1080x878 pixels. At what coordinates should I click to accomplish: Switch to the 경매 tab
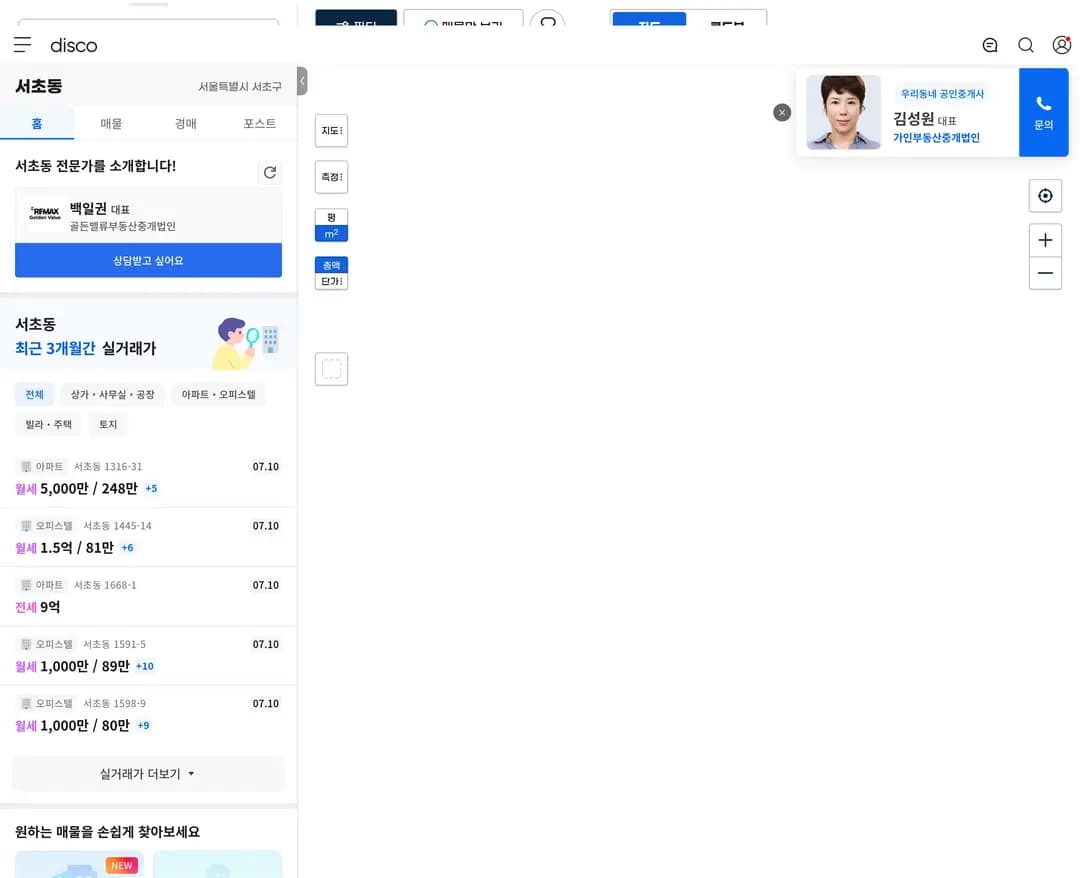[x=185, y=123]
